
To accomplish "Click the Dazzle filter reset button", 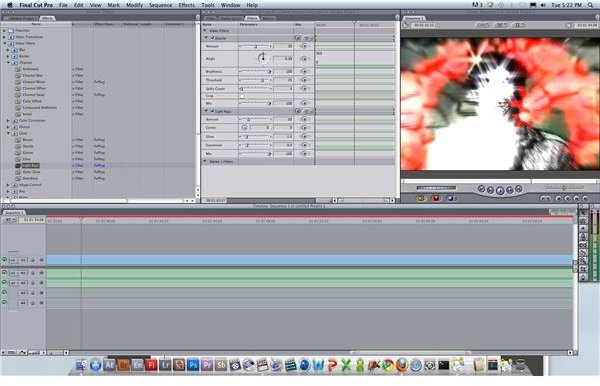I will tap(298, 38).
